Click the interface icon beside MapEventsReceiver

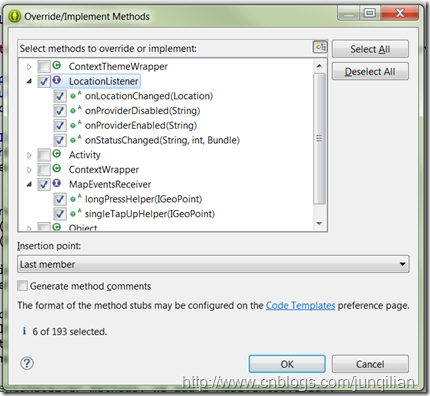(x=57, y=183)
